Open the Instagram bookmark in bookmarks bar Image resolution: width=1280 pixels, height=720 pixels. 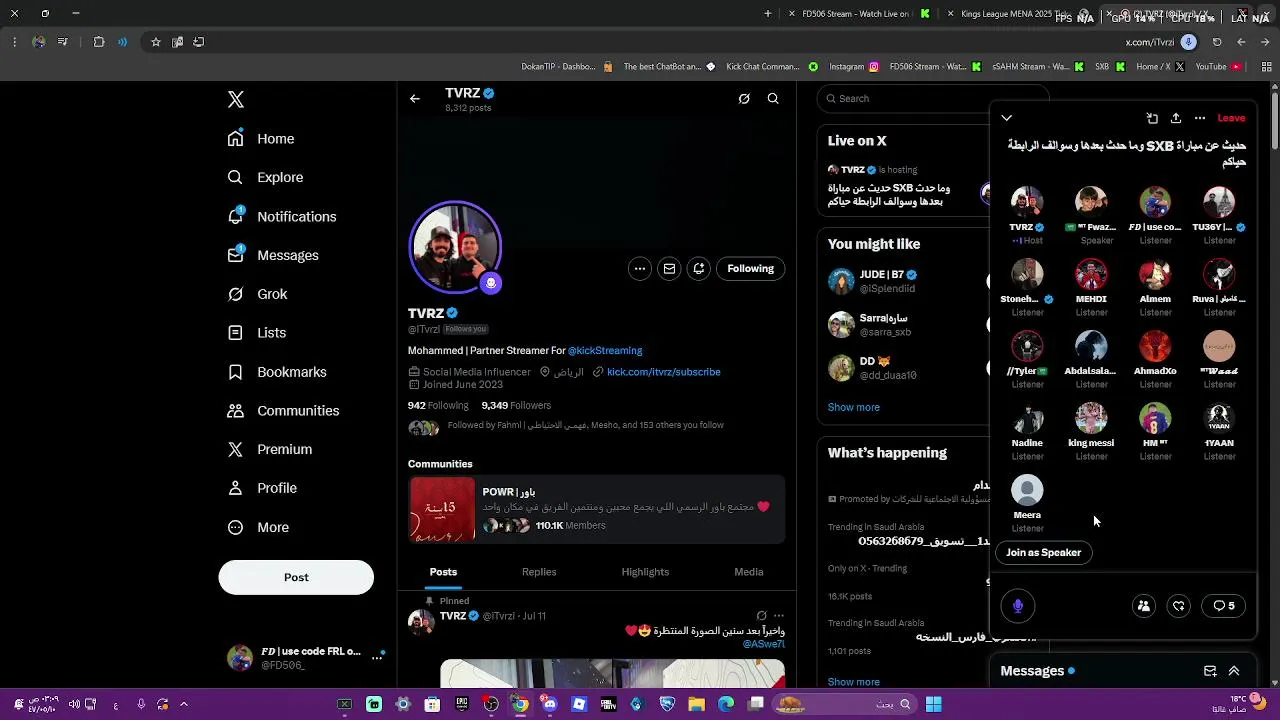click(x=854, y=67)
